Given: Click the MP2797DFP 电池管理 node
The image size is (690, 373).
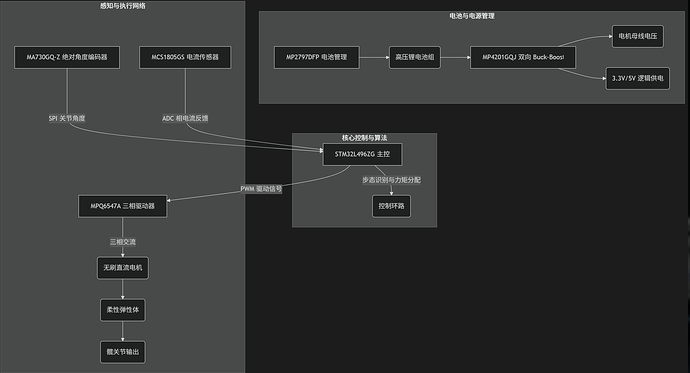Looking at the screenshot, I should coord(316,57).
